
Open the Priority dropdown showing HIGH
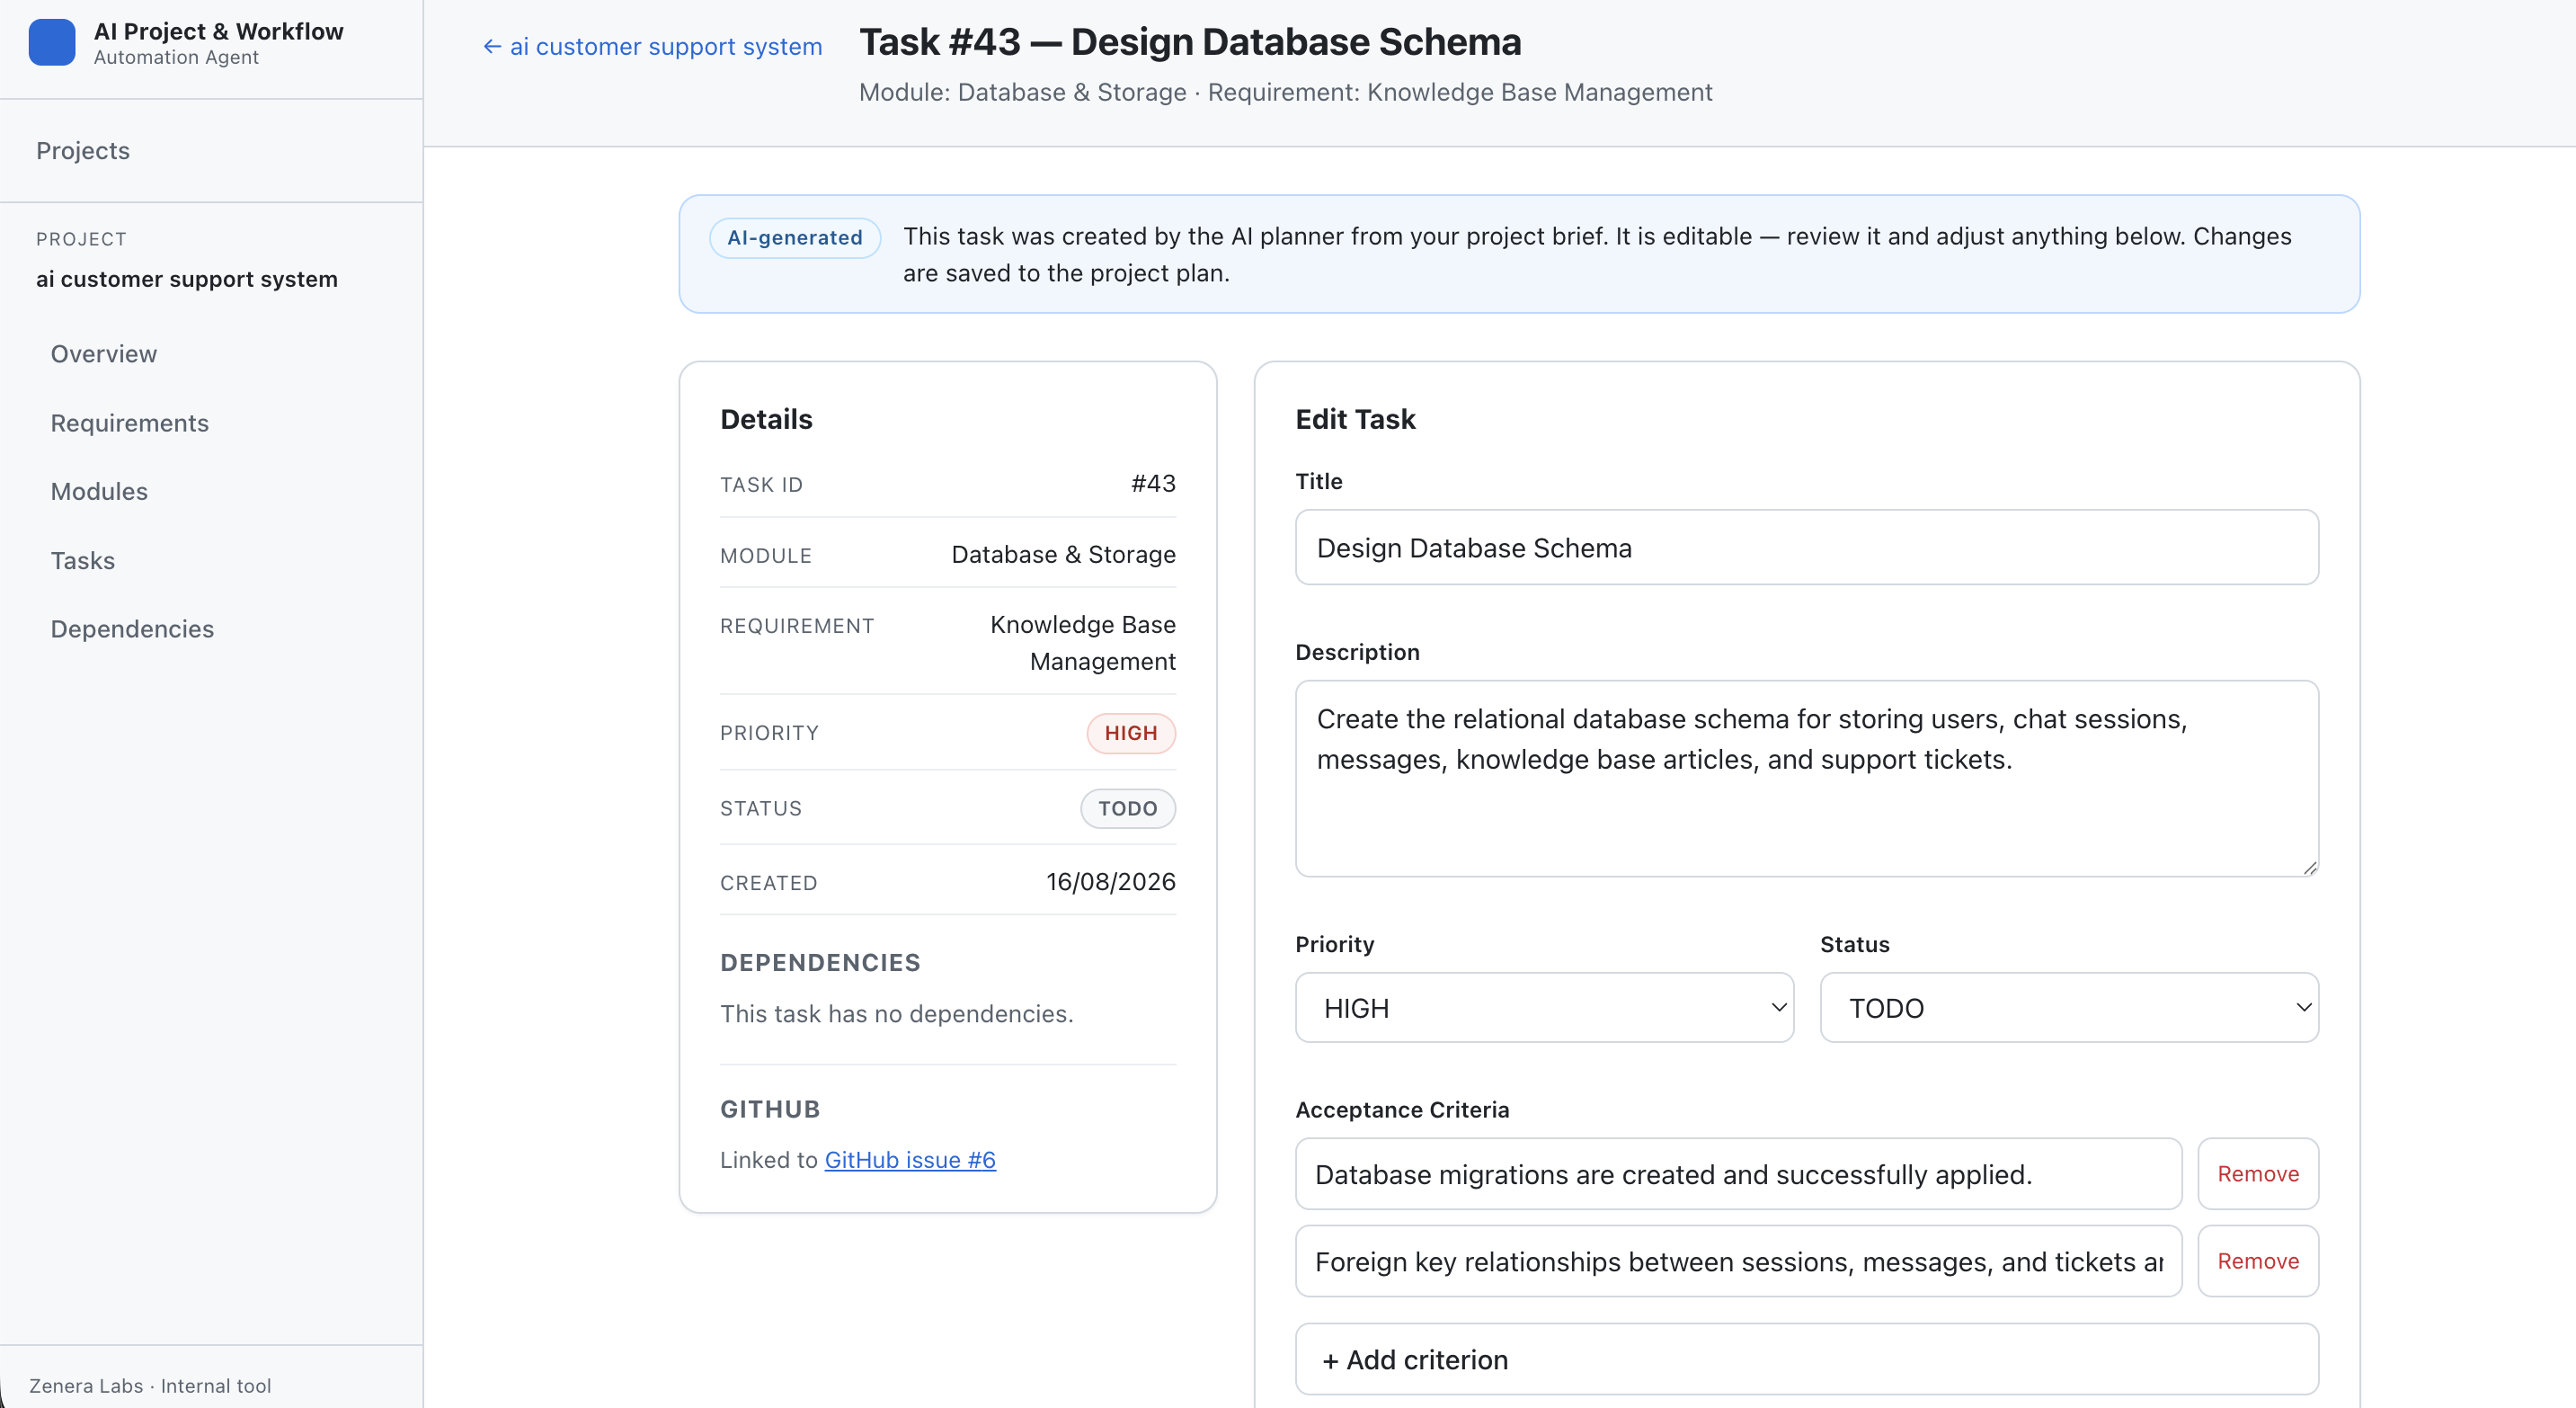coord(1544,1007)
